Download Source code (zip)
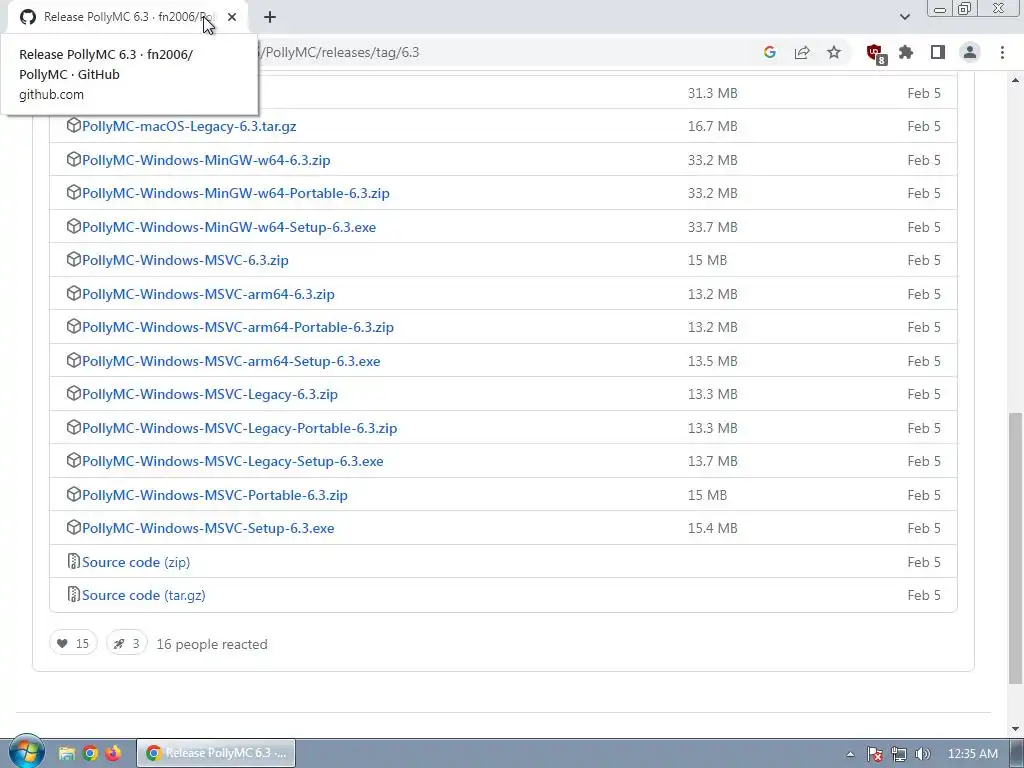 tap(136, 562)
